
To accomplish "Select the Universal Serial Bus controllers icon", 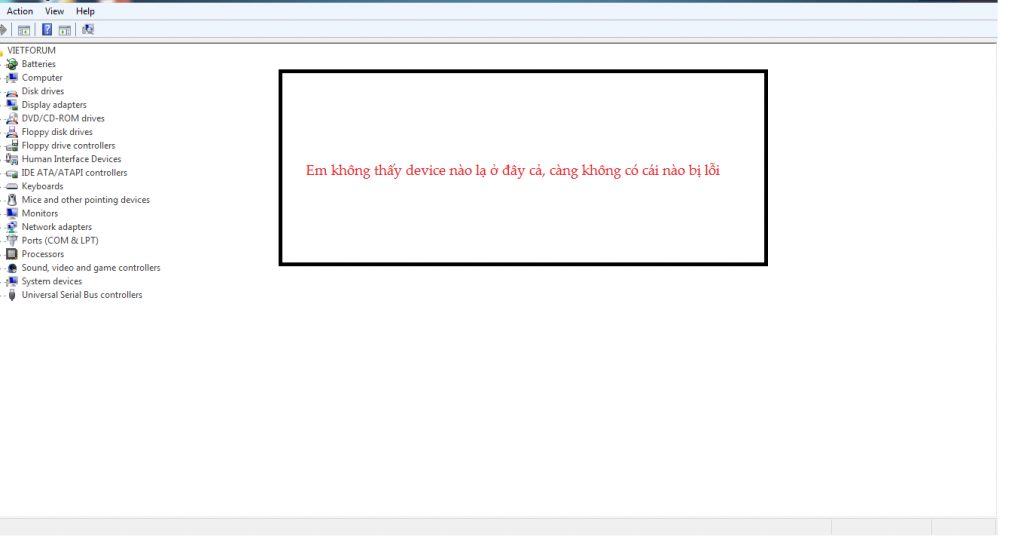I will click(x=12, y=295).
